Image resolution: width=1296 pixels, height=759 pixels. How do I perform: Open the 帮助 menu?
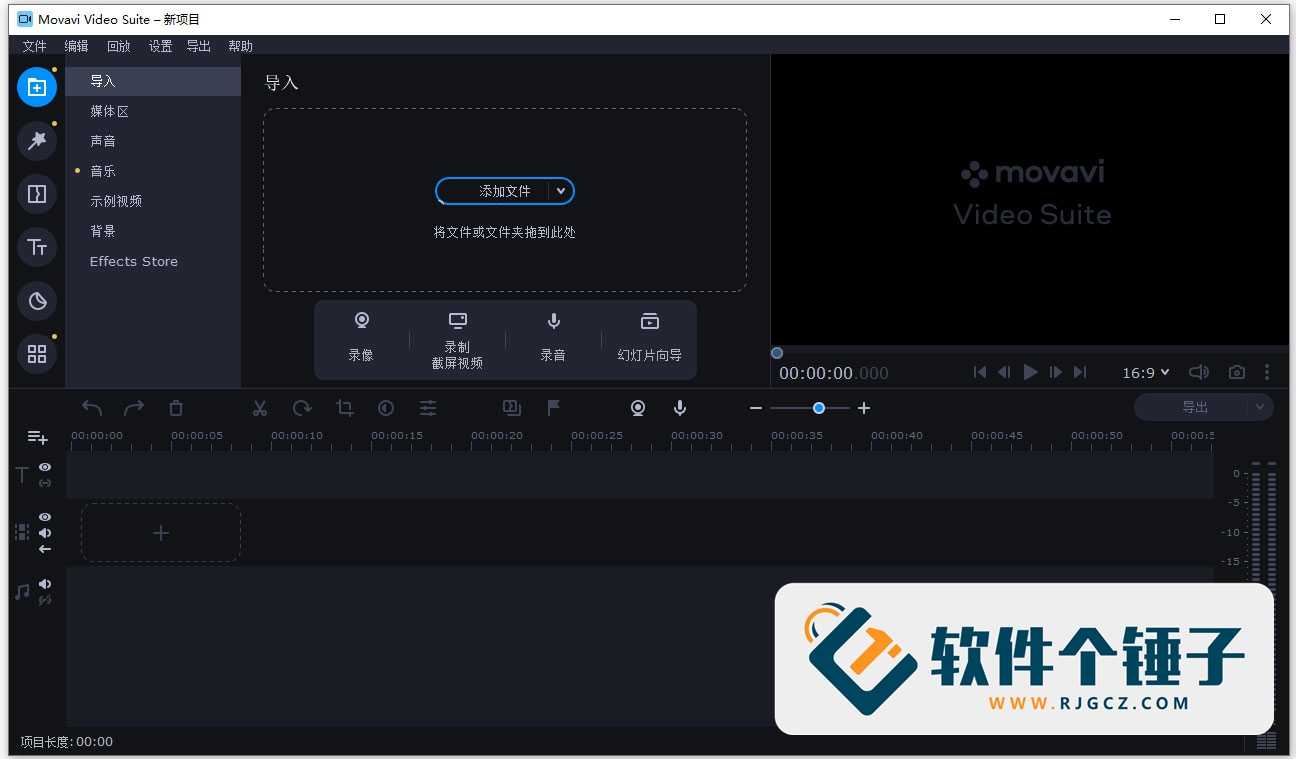point(240,46)
